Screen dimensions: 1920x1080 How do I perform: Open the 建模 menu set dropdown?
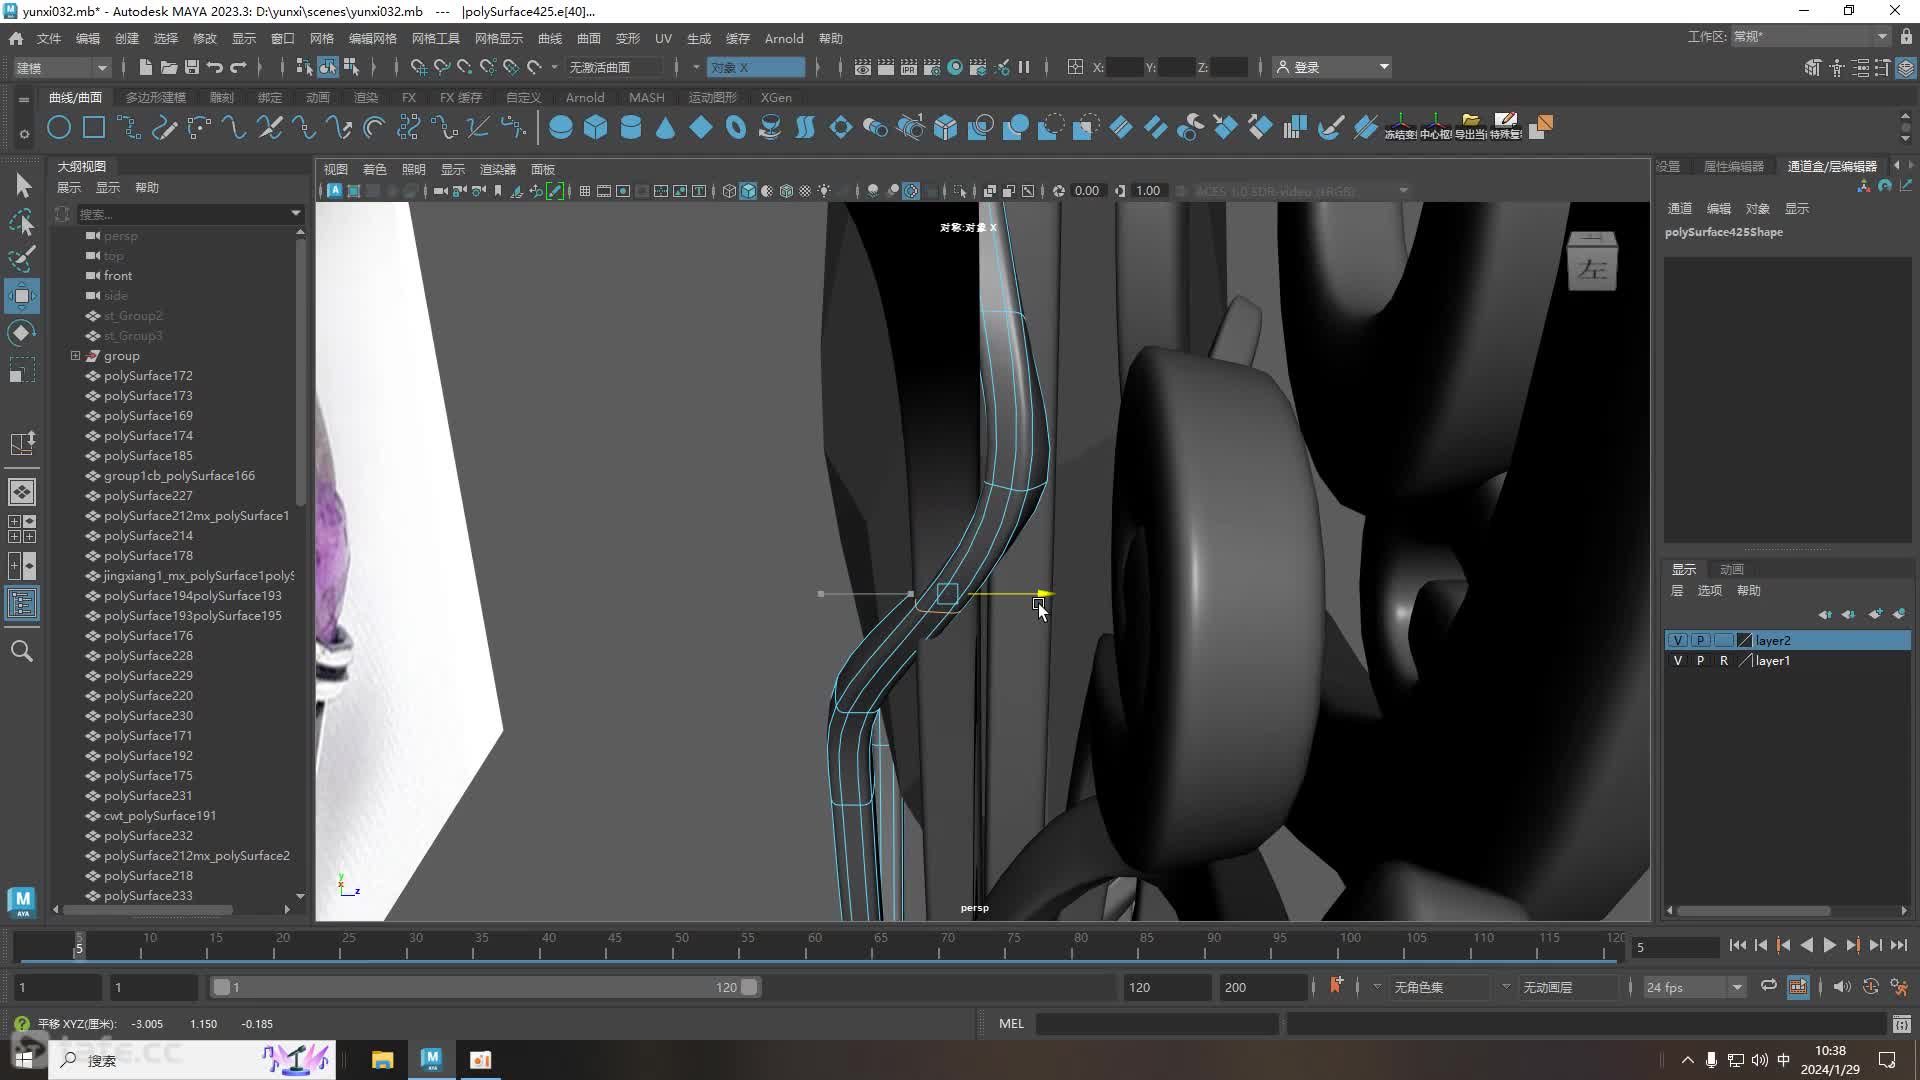click(62, 67)
